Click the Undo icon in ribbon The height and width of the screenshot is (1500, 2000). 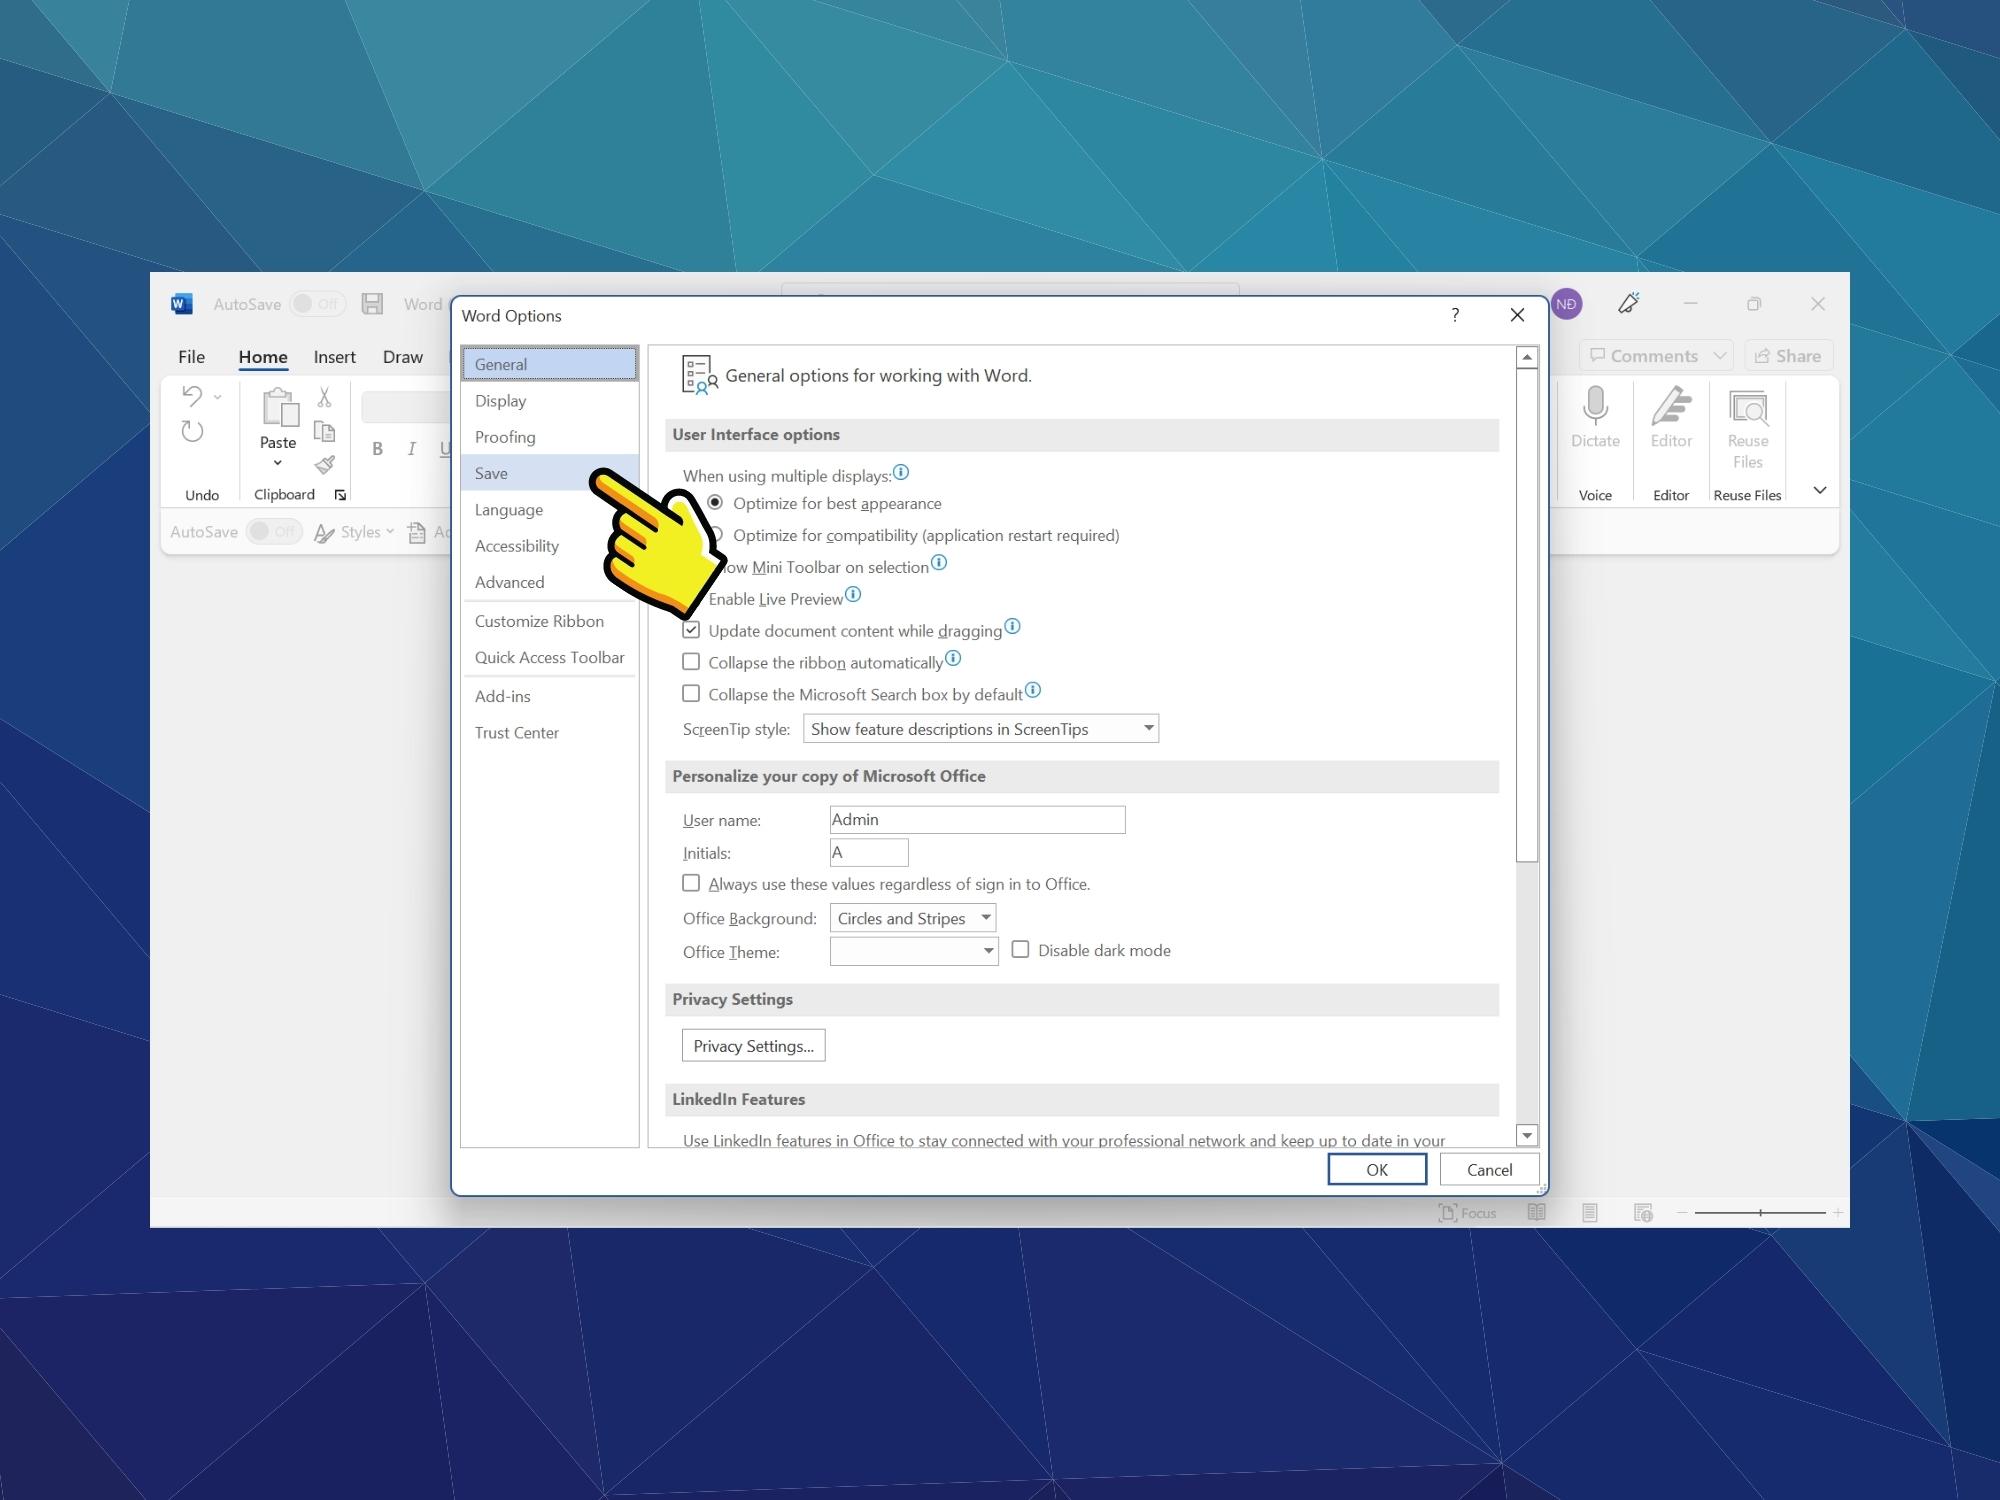pyautogui.click(x=192, y=399)
